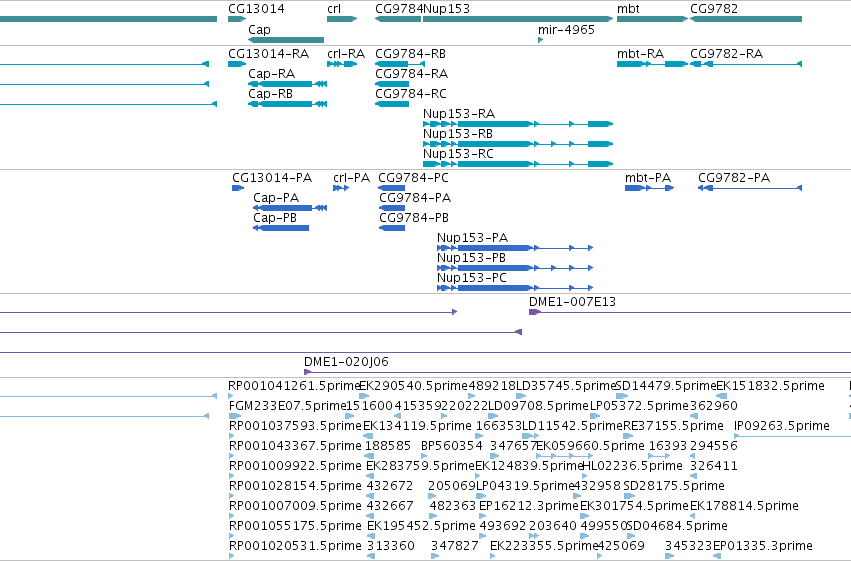Select transcript Cap-RA
Screen dimensions: 851x561
point(271,74)
